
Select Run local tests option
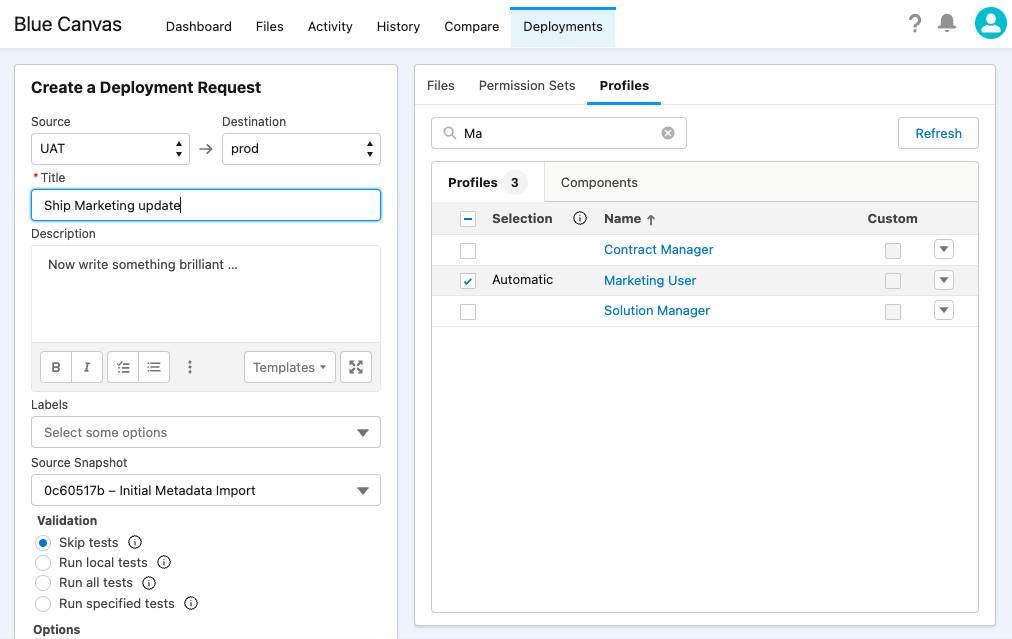point(43,563)
